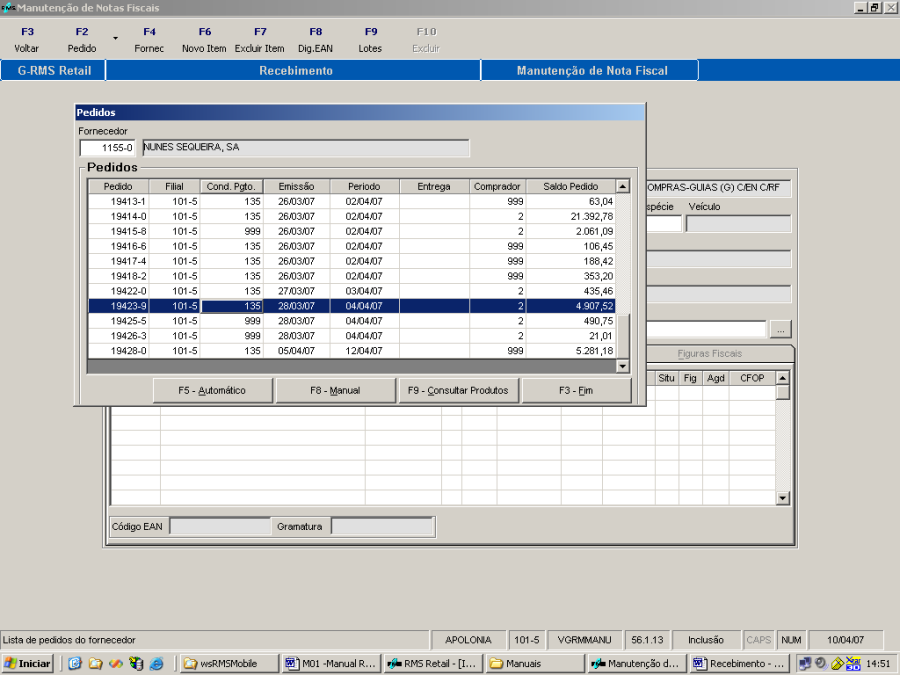Image resolution: width=900 pixels, height=675 pixels.
Task: Open F8 Dig.EAN from the toolbar
Action: [315, 40]
